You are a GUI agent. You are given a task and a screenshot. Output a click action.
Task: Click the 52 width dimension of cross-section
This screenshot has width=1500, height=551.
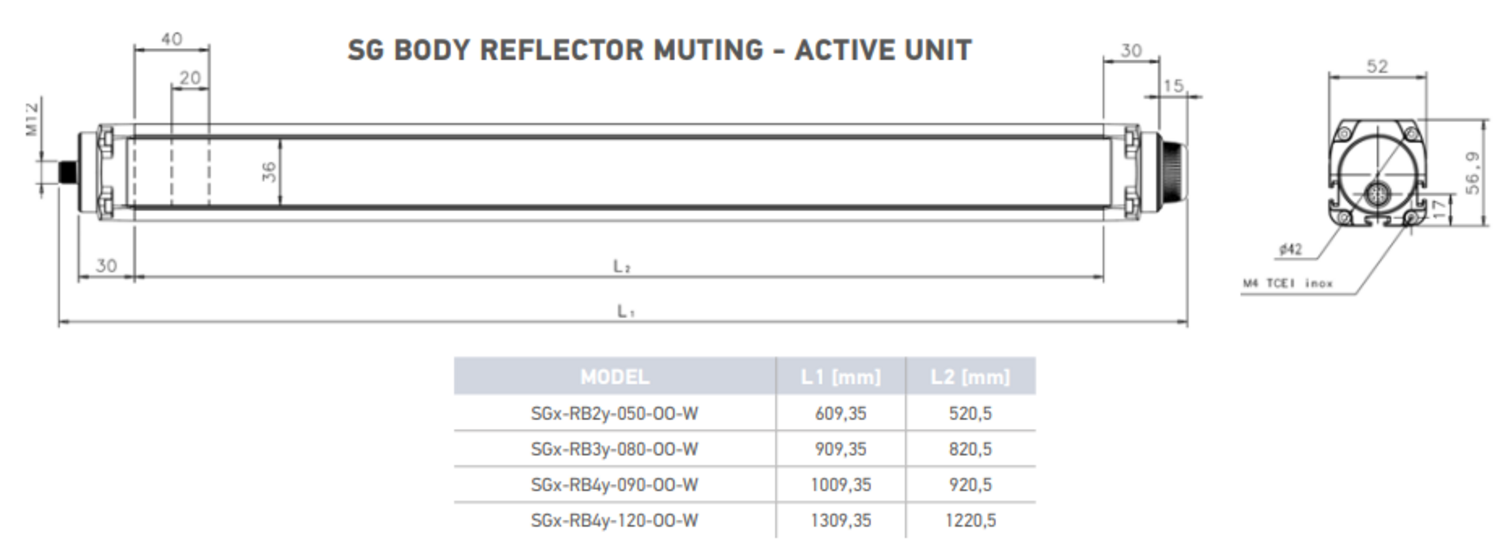[x=1377, y=66]
